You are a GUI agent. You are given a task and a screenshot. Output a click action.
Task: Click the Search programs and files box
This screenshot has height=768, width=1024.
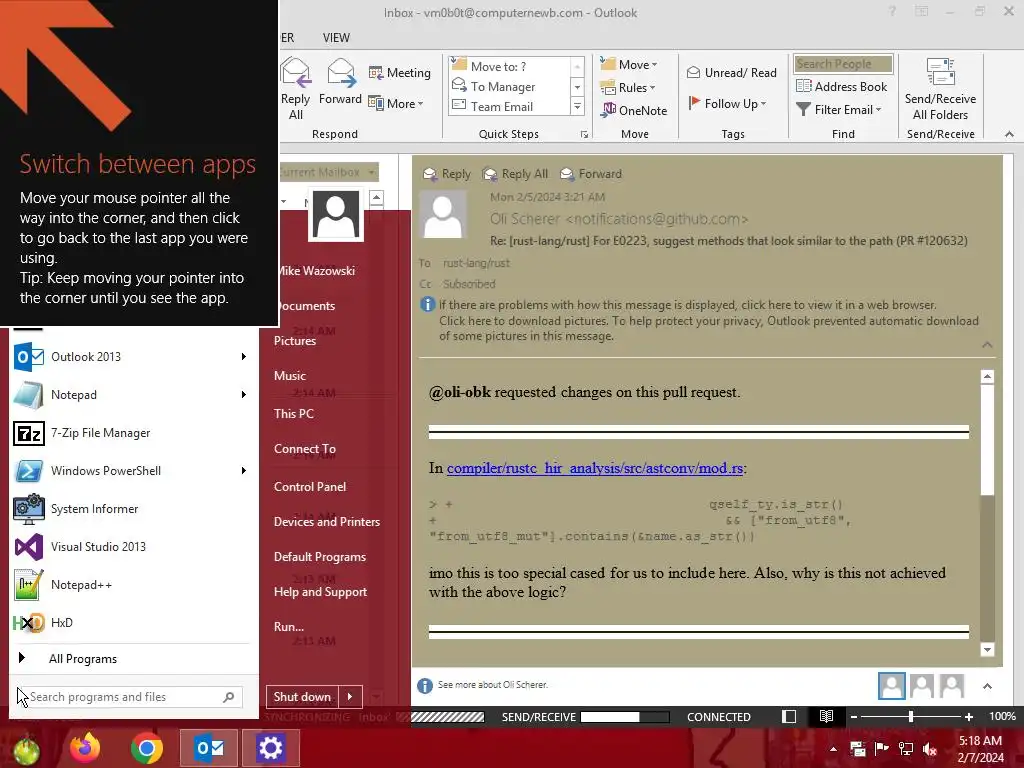coord(129,697)
